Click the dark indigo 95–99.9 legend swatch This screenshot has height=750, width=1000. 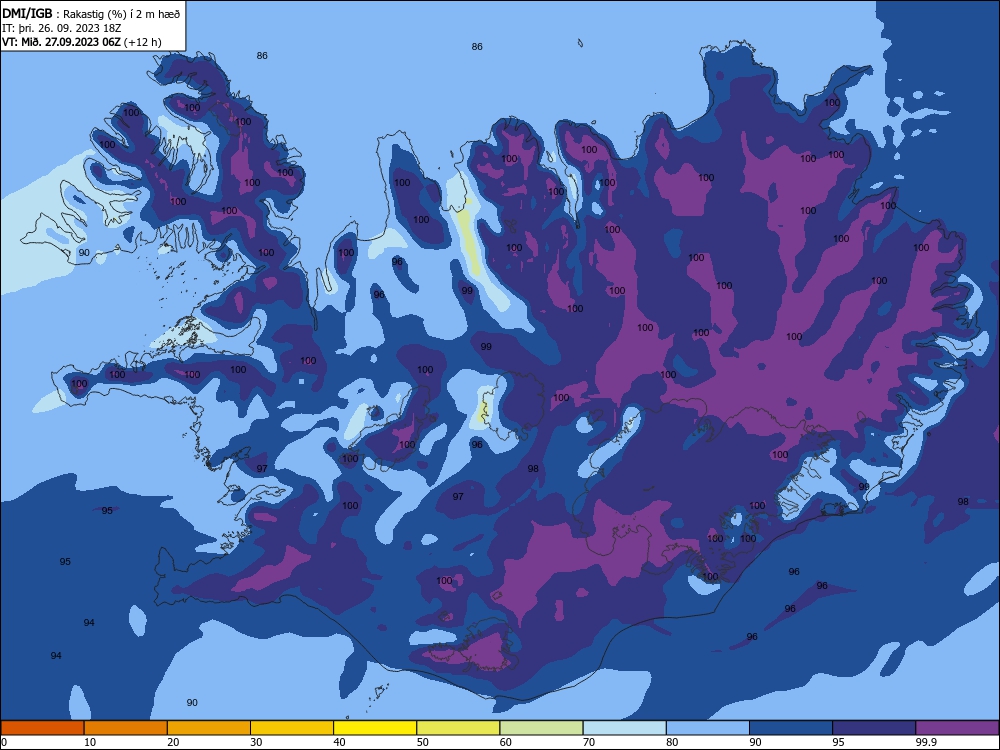click(x=874, y=728)
